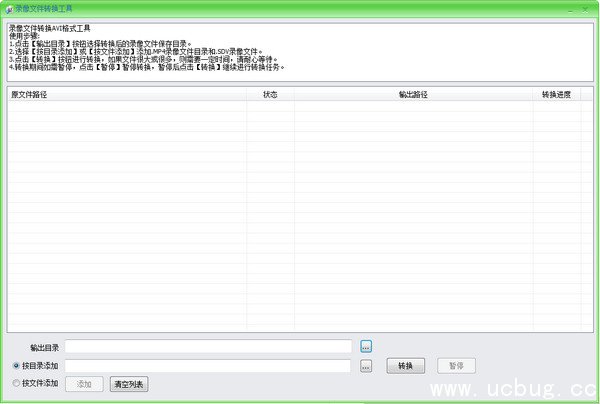Screen dimensions: 600x404
Task: Click the 输出目录 label
Action: [x=46, y=347]
